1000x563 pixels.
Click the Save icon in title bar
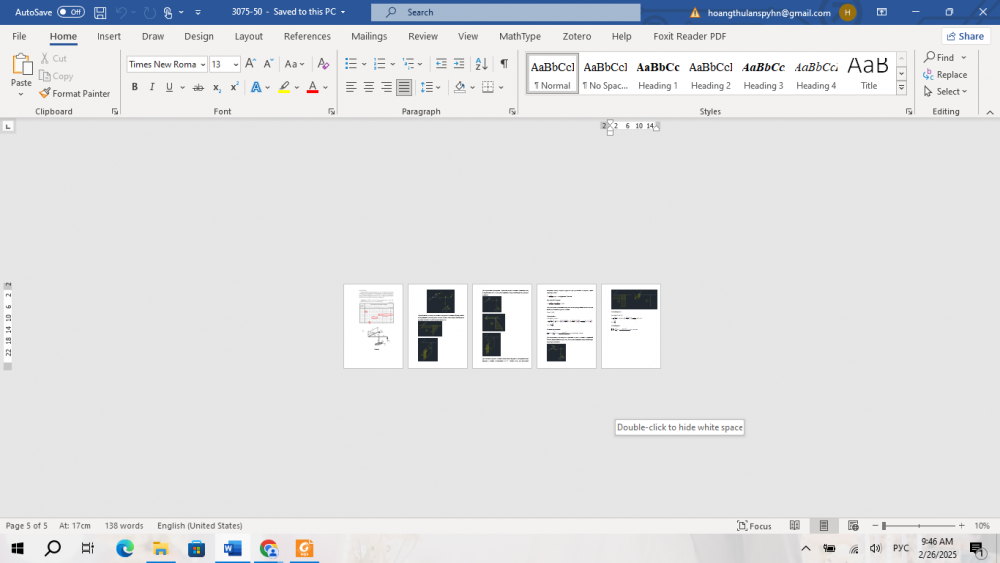click(100, 12)
